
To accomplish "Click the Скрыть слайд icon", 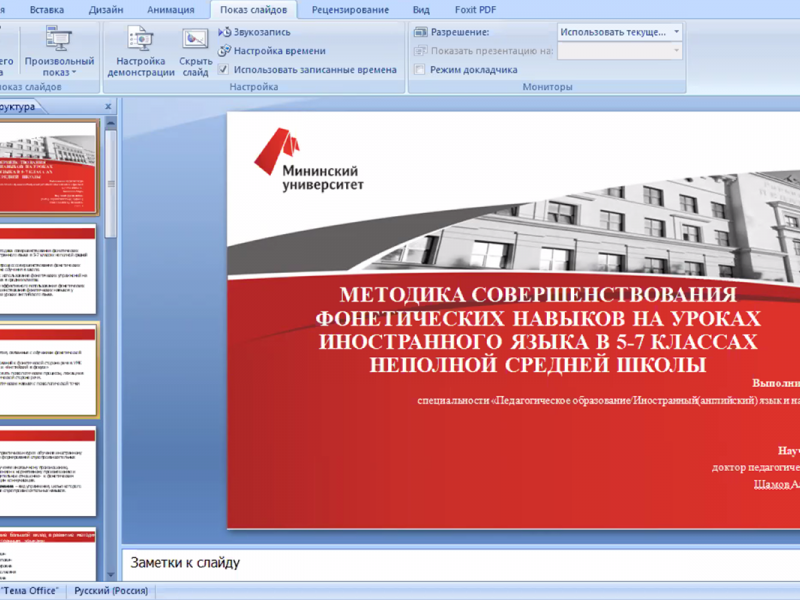I will [195, 40].
